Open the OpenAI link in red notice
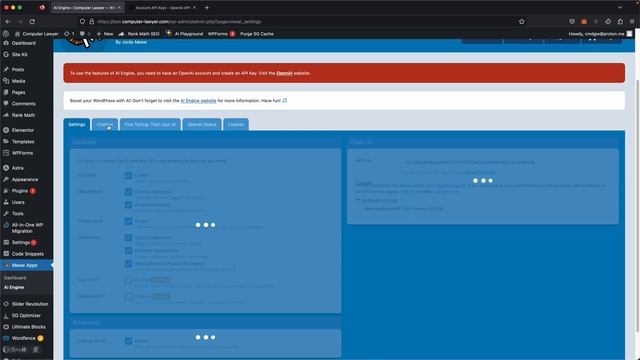Viewport: 640px width, 360px height. click(284, 73)
